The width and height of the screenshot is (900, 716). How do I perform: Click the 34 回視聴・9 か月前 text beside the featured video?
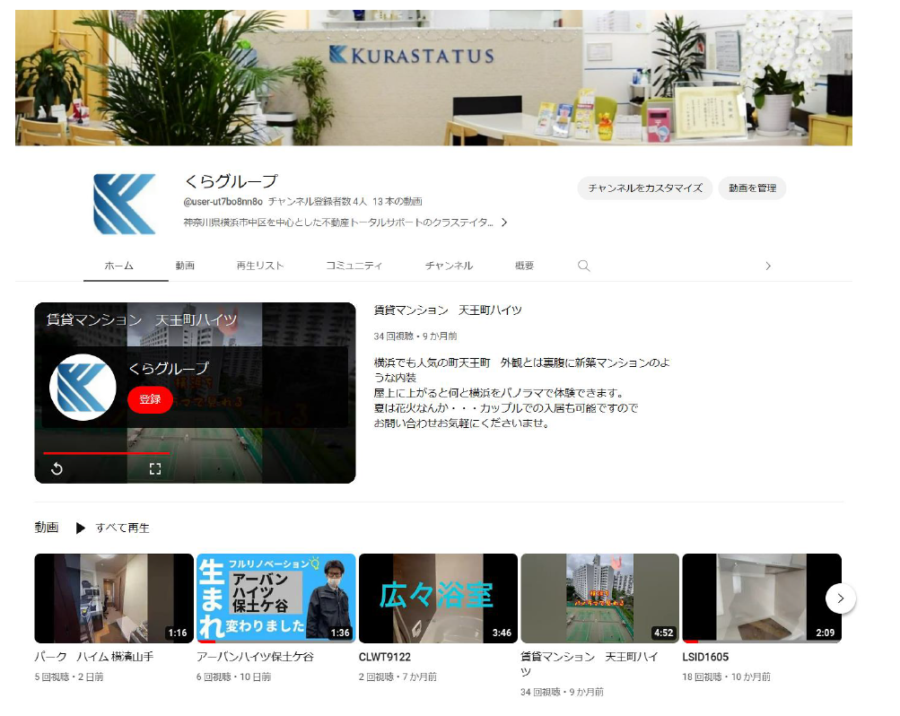coord(415,336)
